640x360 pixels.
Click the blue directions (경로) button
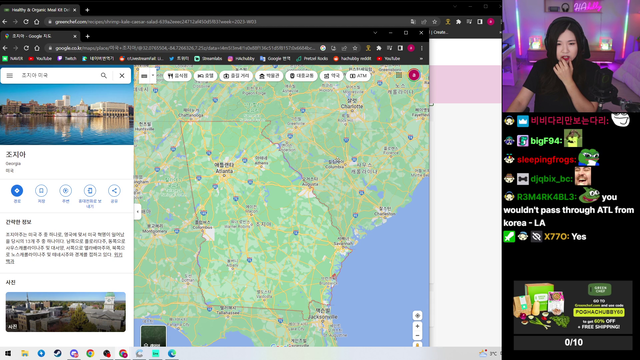point(17,191)
